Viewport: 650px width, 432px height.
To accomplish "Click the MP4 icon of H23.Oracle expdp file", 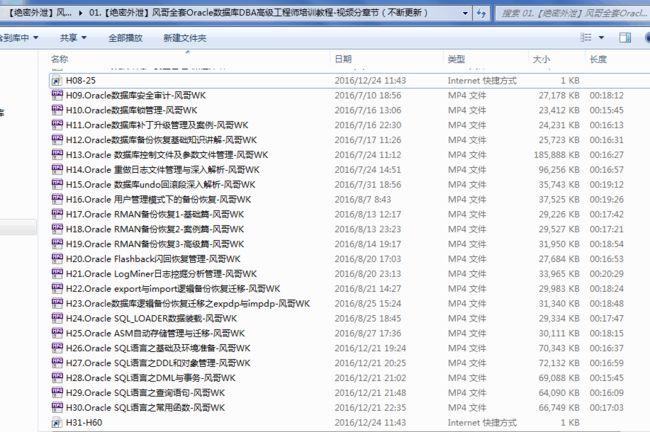I will click(x=57, y=303).
